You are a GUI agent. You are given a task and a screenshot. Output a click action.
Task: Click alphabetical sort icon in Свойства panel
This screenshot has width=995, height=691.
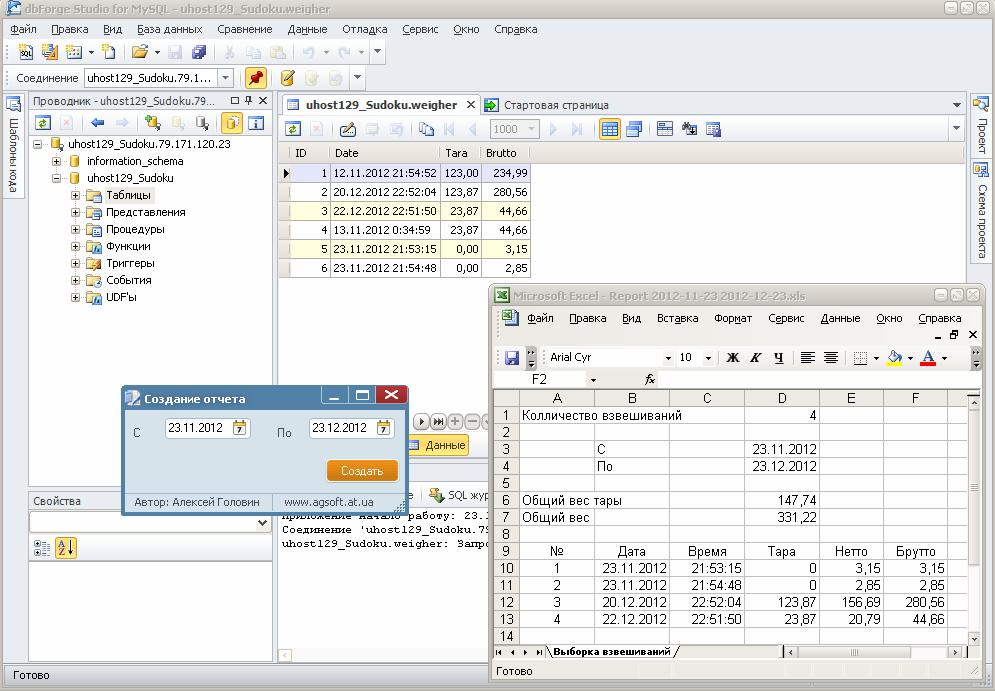65,548
